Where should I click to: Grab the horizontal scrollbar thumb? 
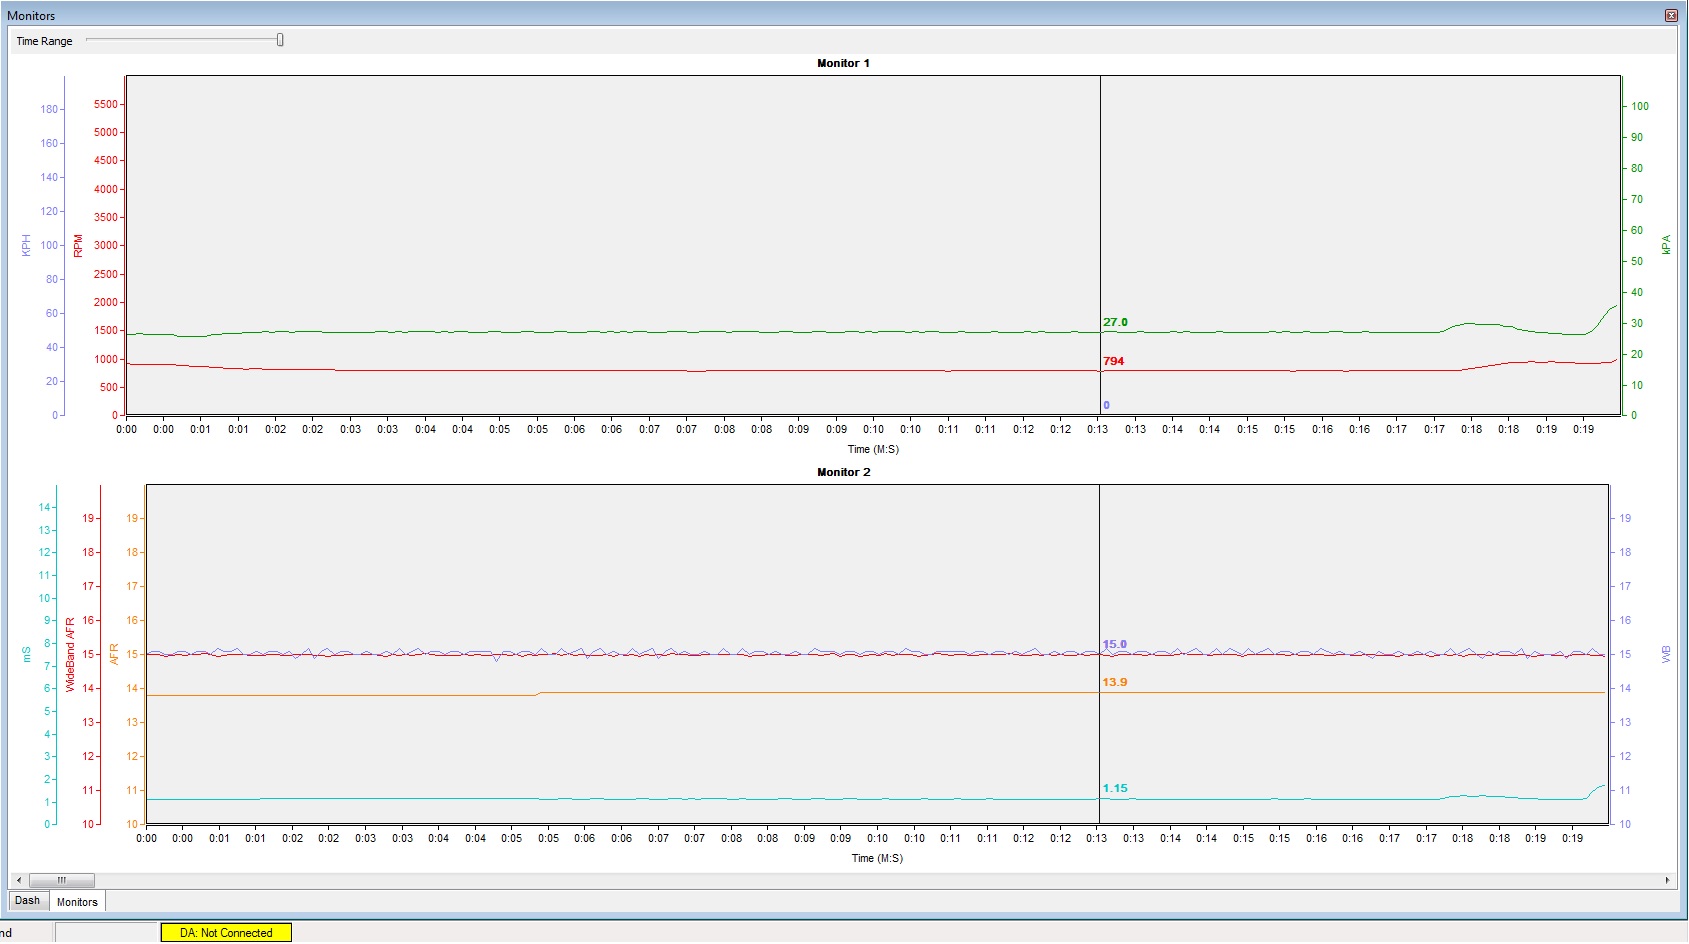click(x=62, y=881)
